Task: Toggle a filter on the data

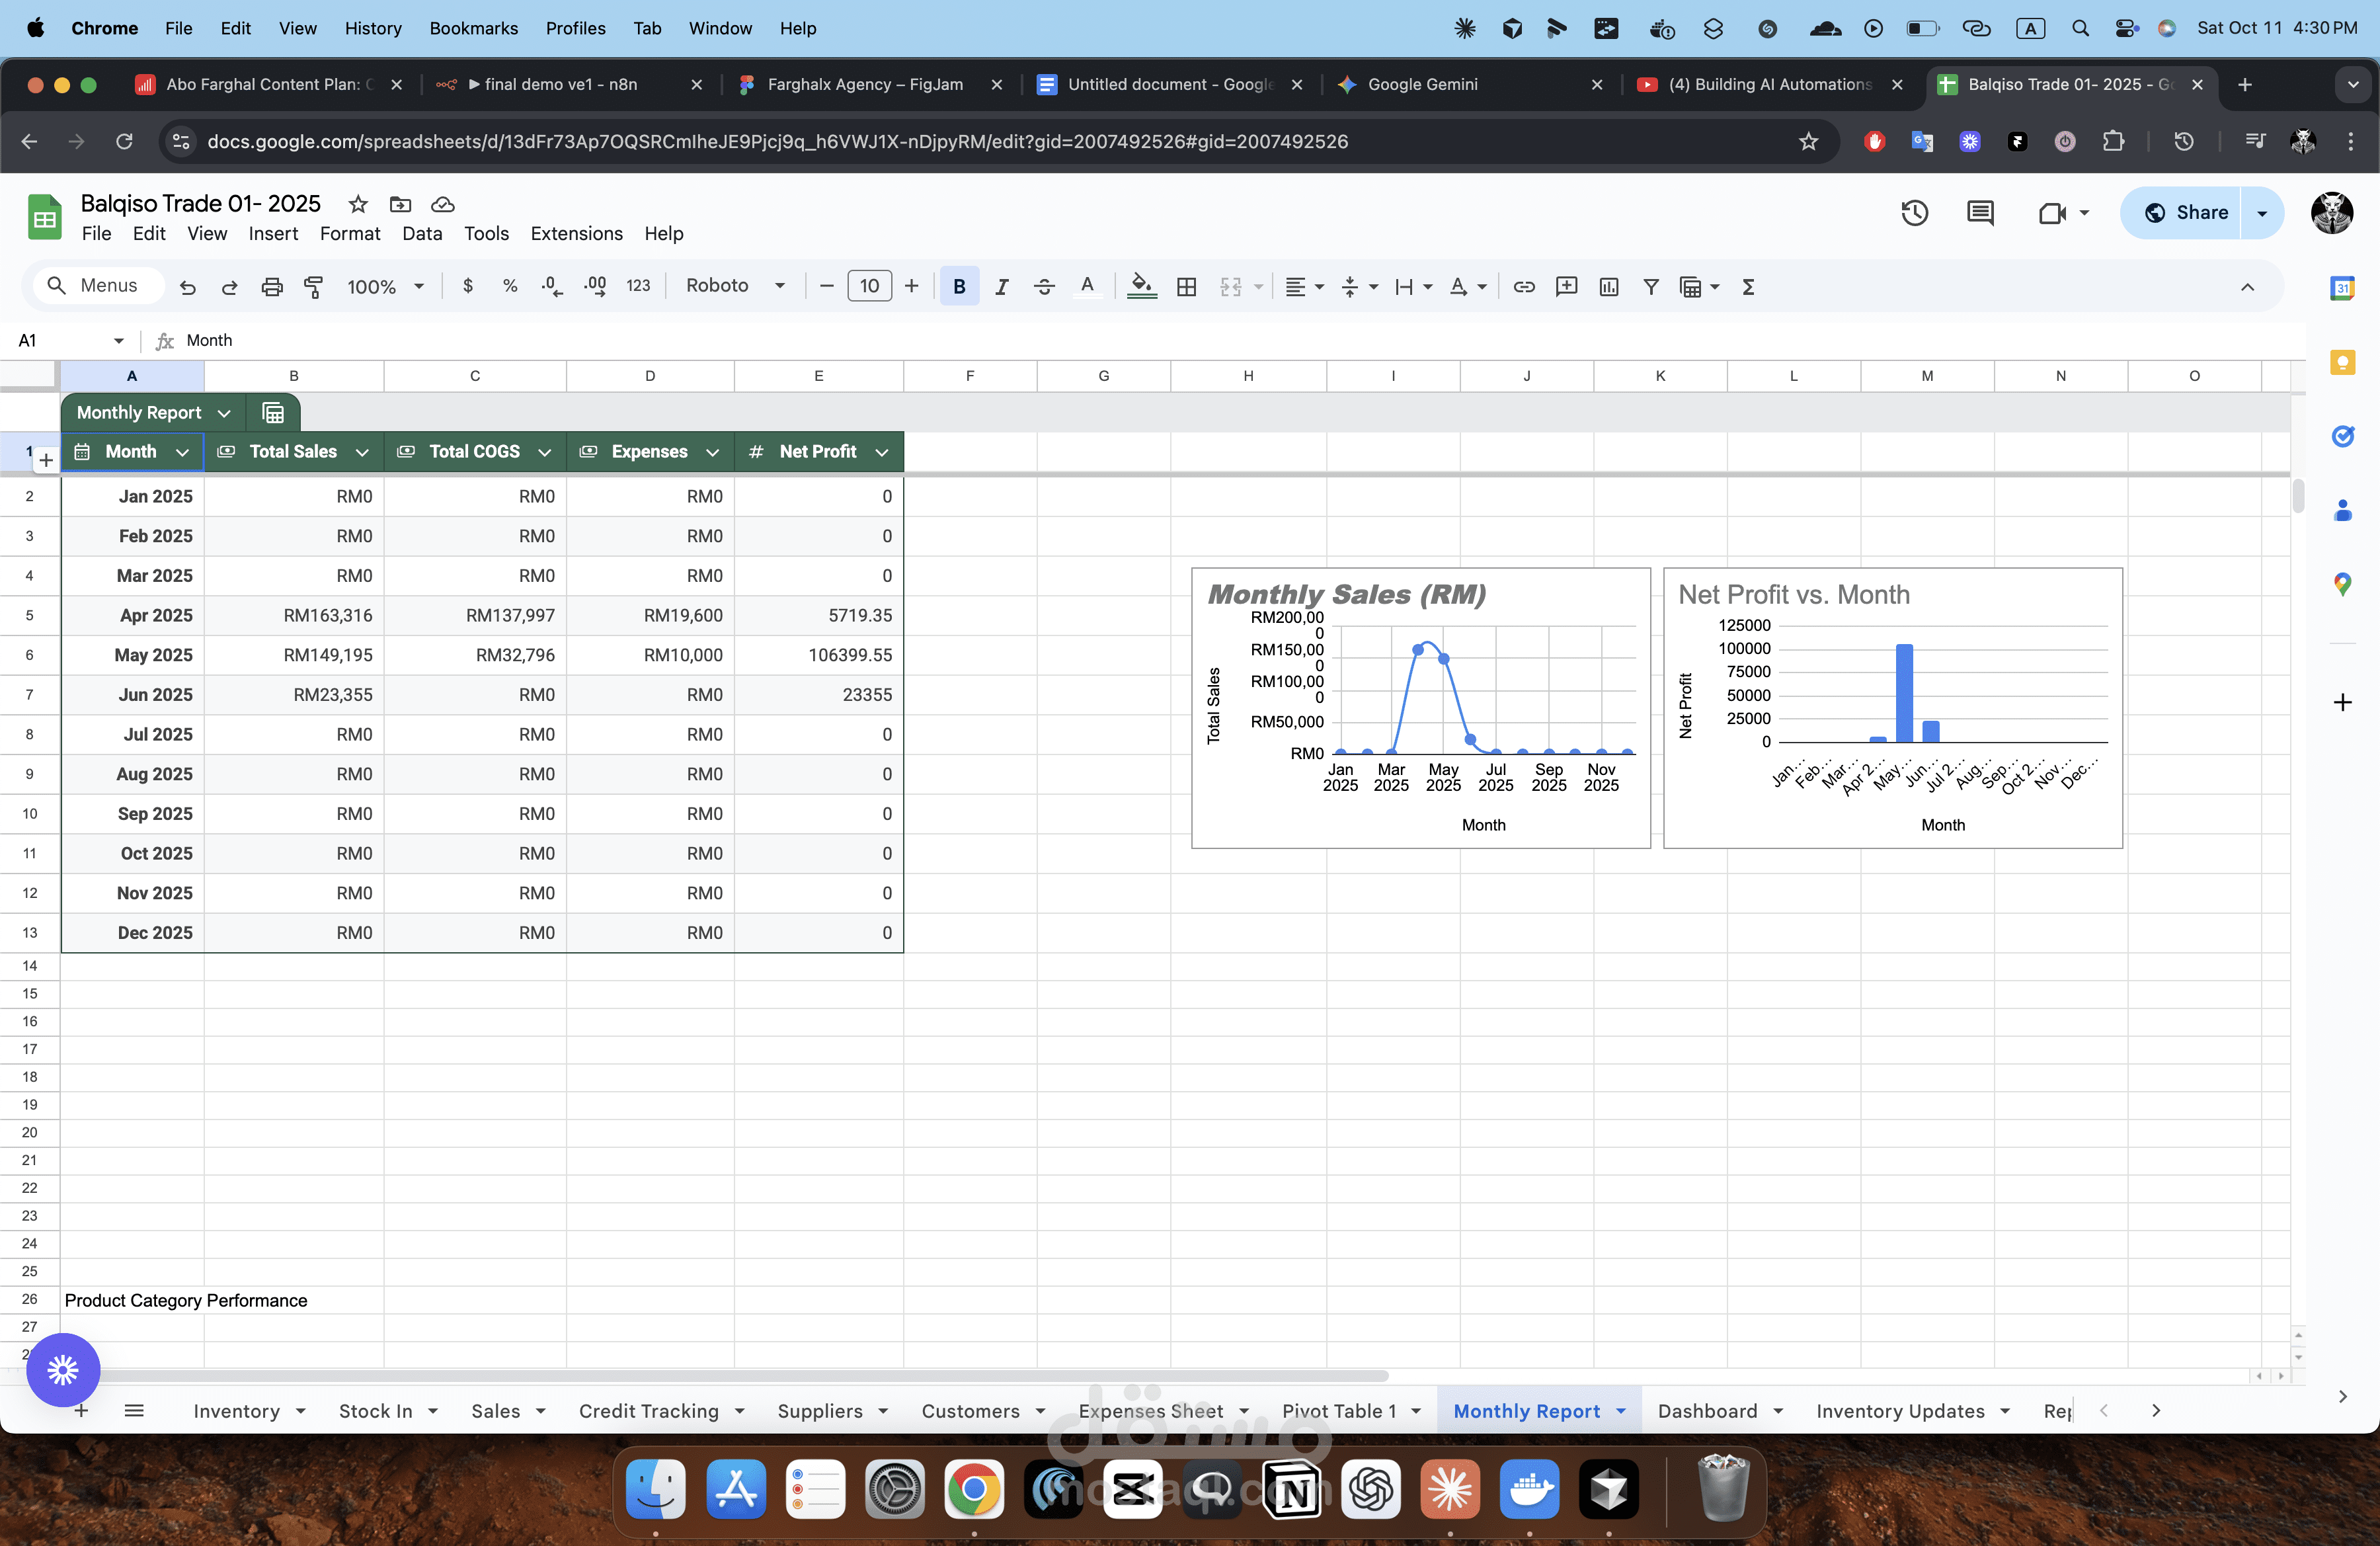Action: click(x=1650, y=287)
